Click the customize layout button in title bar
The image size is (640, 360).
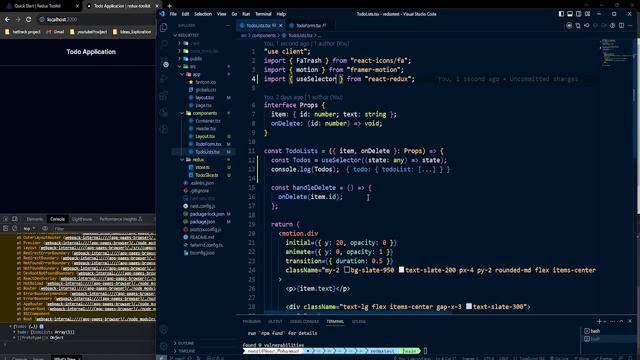[587, 14]
